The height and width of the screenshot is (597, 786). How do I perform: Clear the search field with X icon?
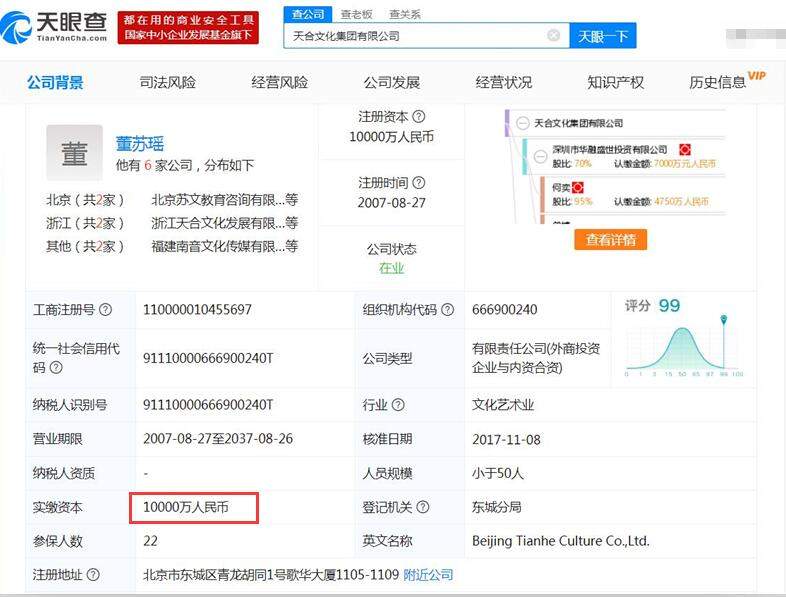point(553,35)
